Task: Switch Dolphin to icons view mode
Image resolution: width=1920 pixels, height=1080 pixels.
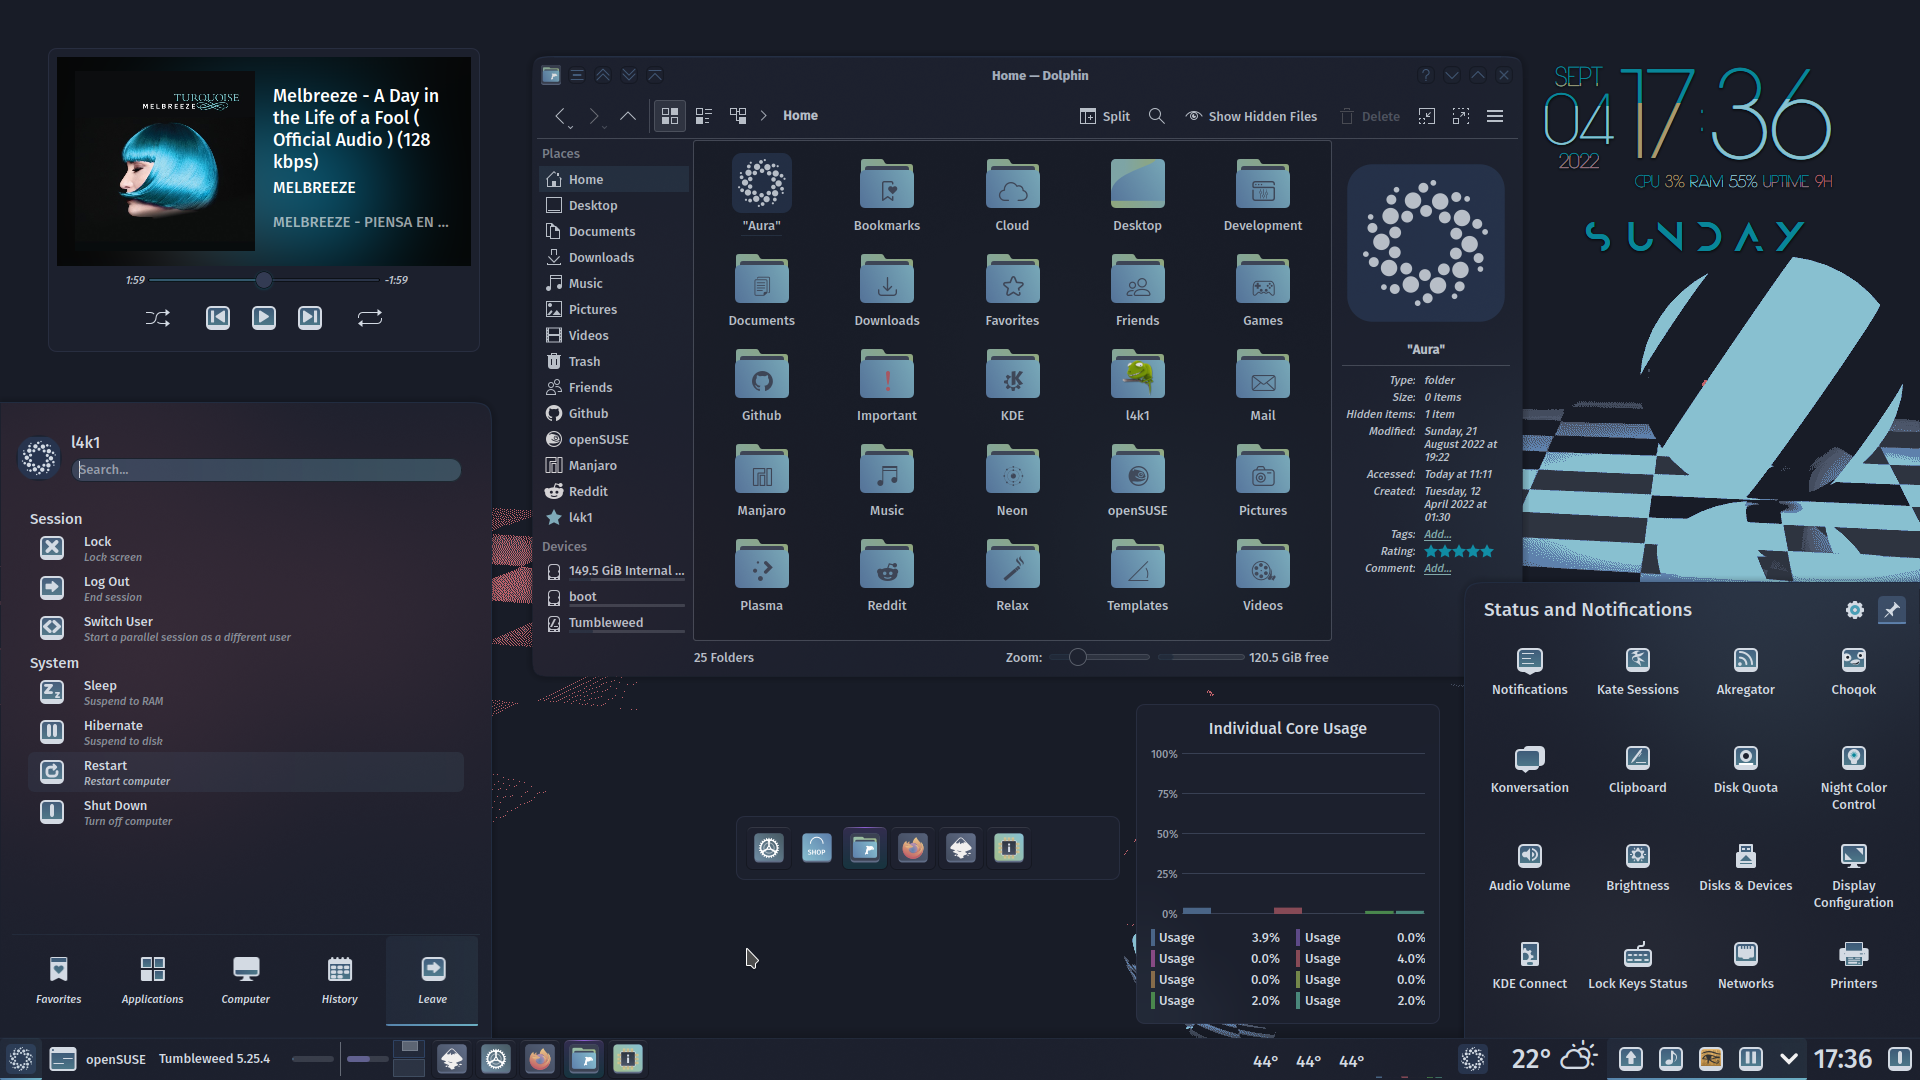Action: coord(670,116)
